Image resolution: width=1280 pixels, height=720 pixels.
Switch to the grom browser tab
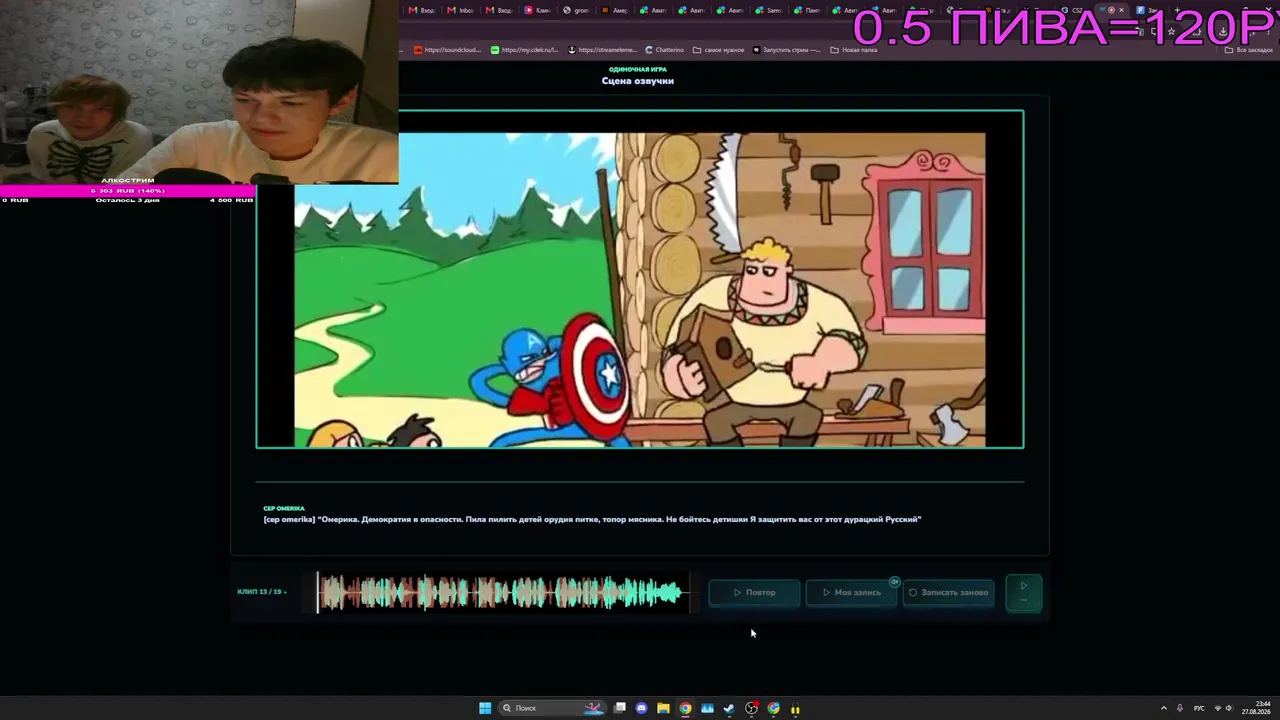point(576,10)
